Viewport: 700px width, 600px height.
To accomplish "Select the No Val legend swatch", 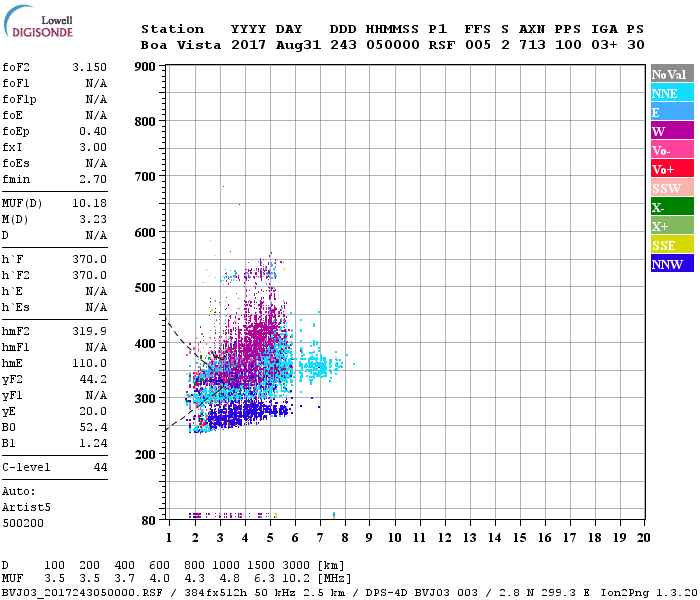I will [x=672, y=74].
